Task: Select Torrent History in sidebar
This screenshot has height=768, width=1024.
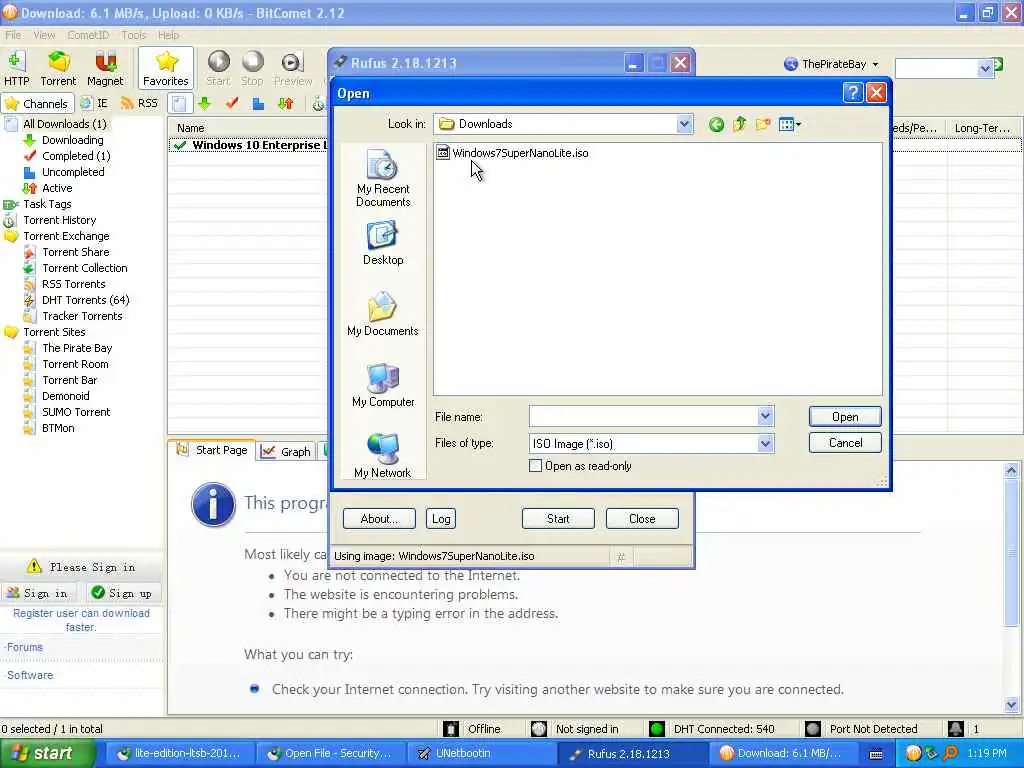Action: (59, 220)
